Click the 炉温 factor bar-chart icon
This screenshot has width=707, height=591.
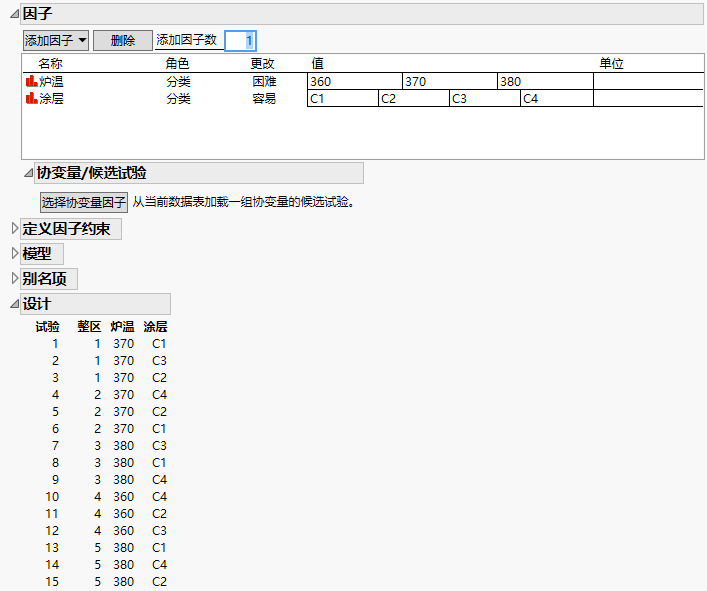[31, 82]
